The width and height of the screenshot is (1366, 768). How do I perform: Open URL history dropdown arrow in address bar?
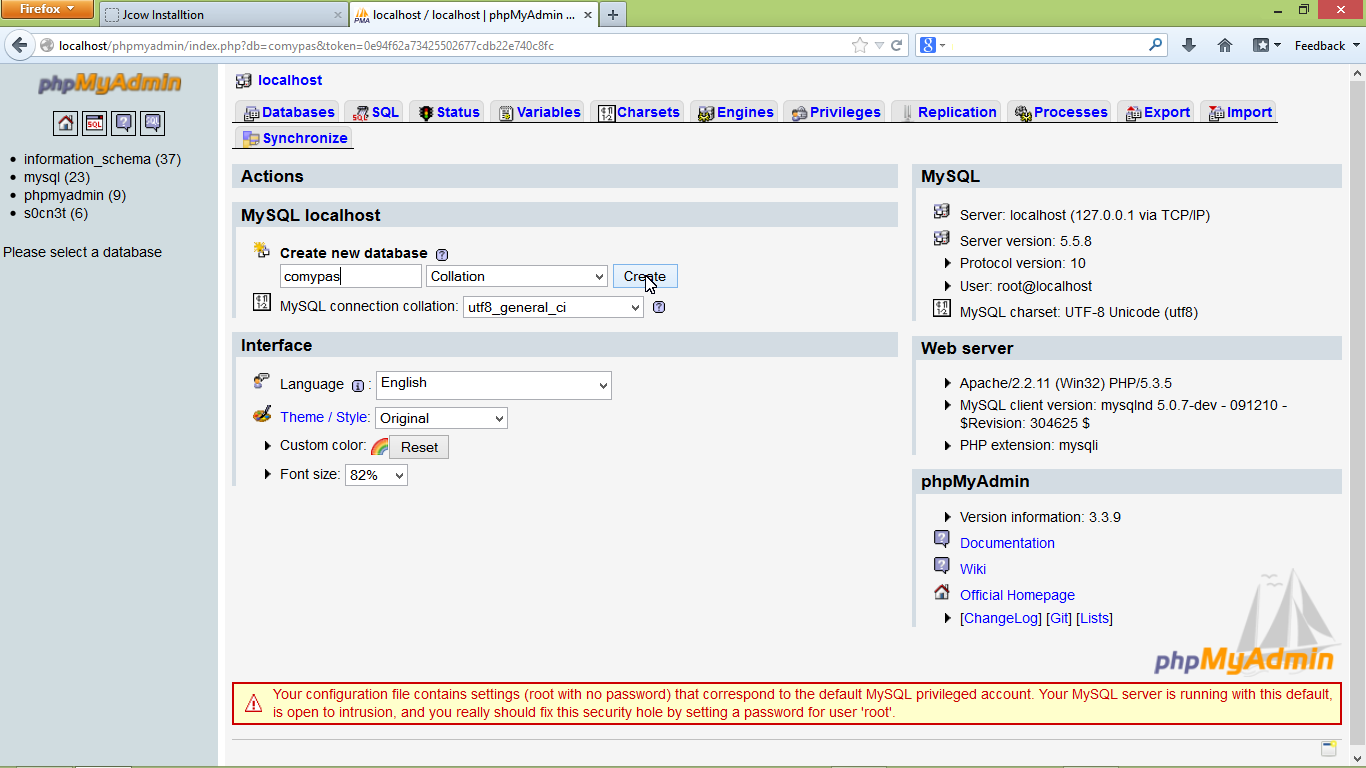coord(879,45)
